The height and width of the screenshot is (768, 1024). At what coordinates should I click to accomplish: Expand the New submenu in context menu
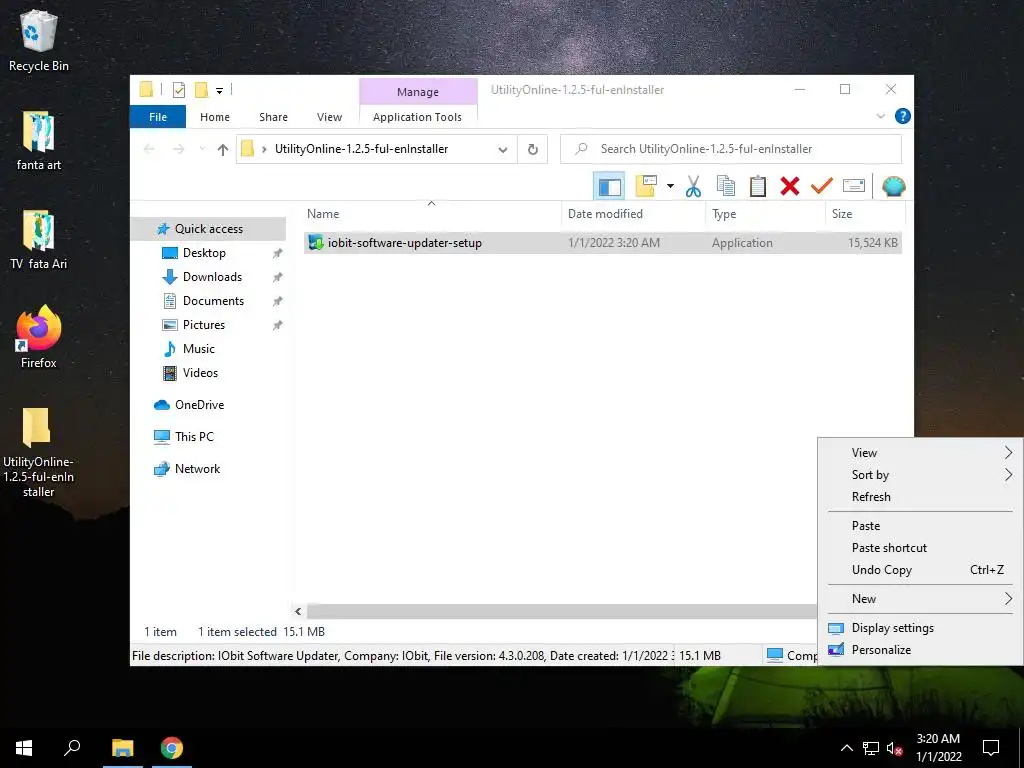tap(920, 599)
